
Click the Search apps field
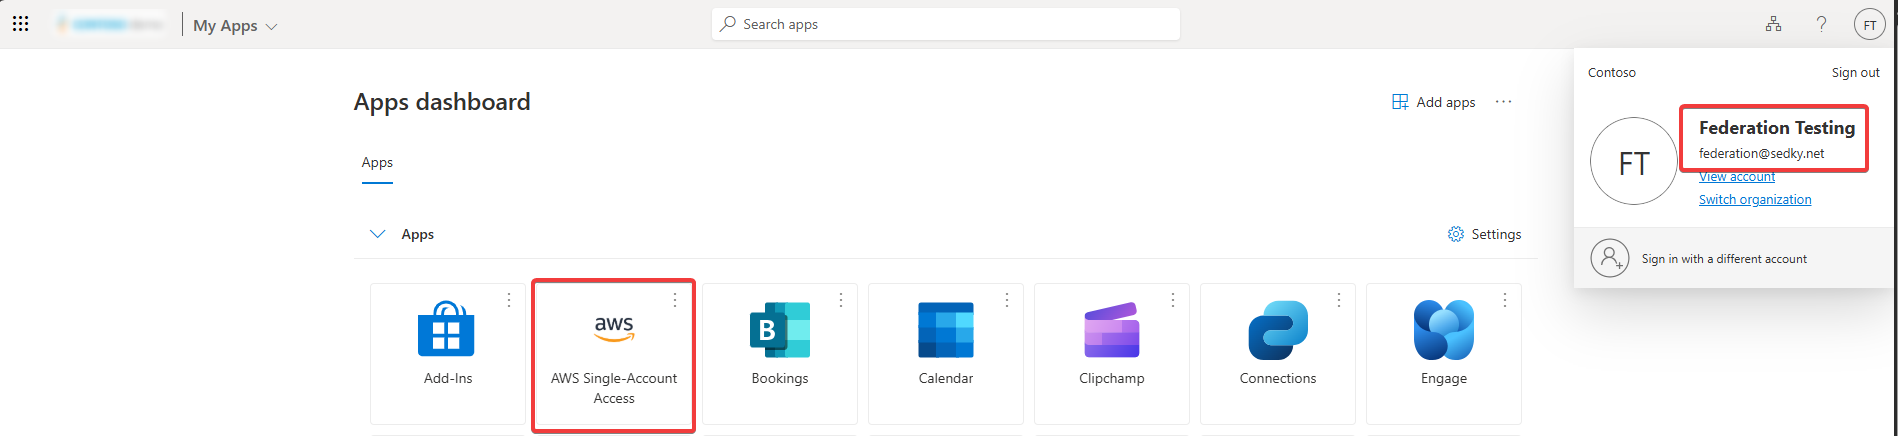point(946,24)
